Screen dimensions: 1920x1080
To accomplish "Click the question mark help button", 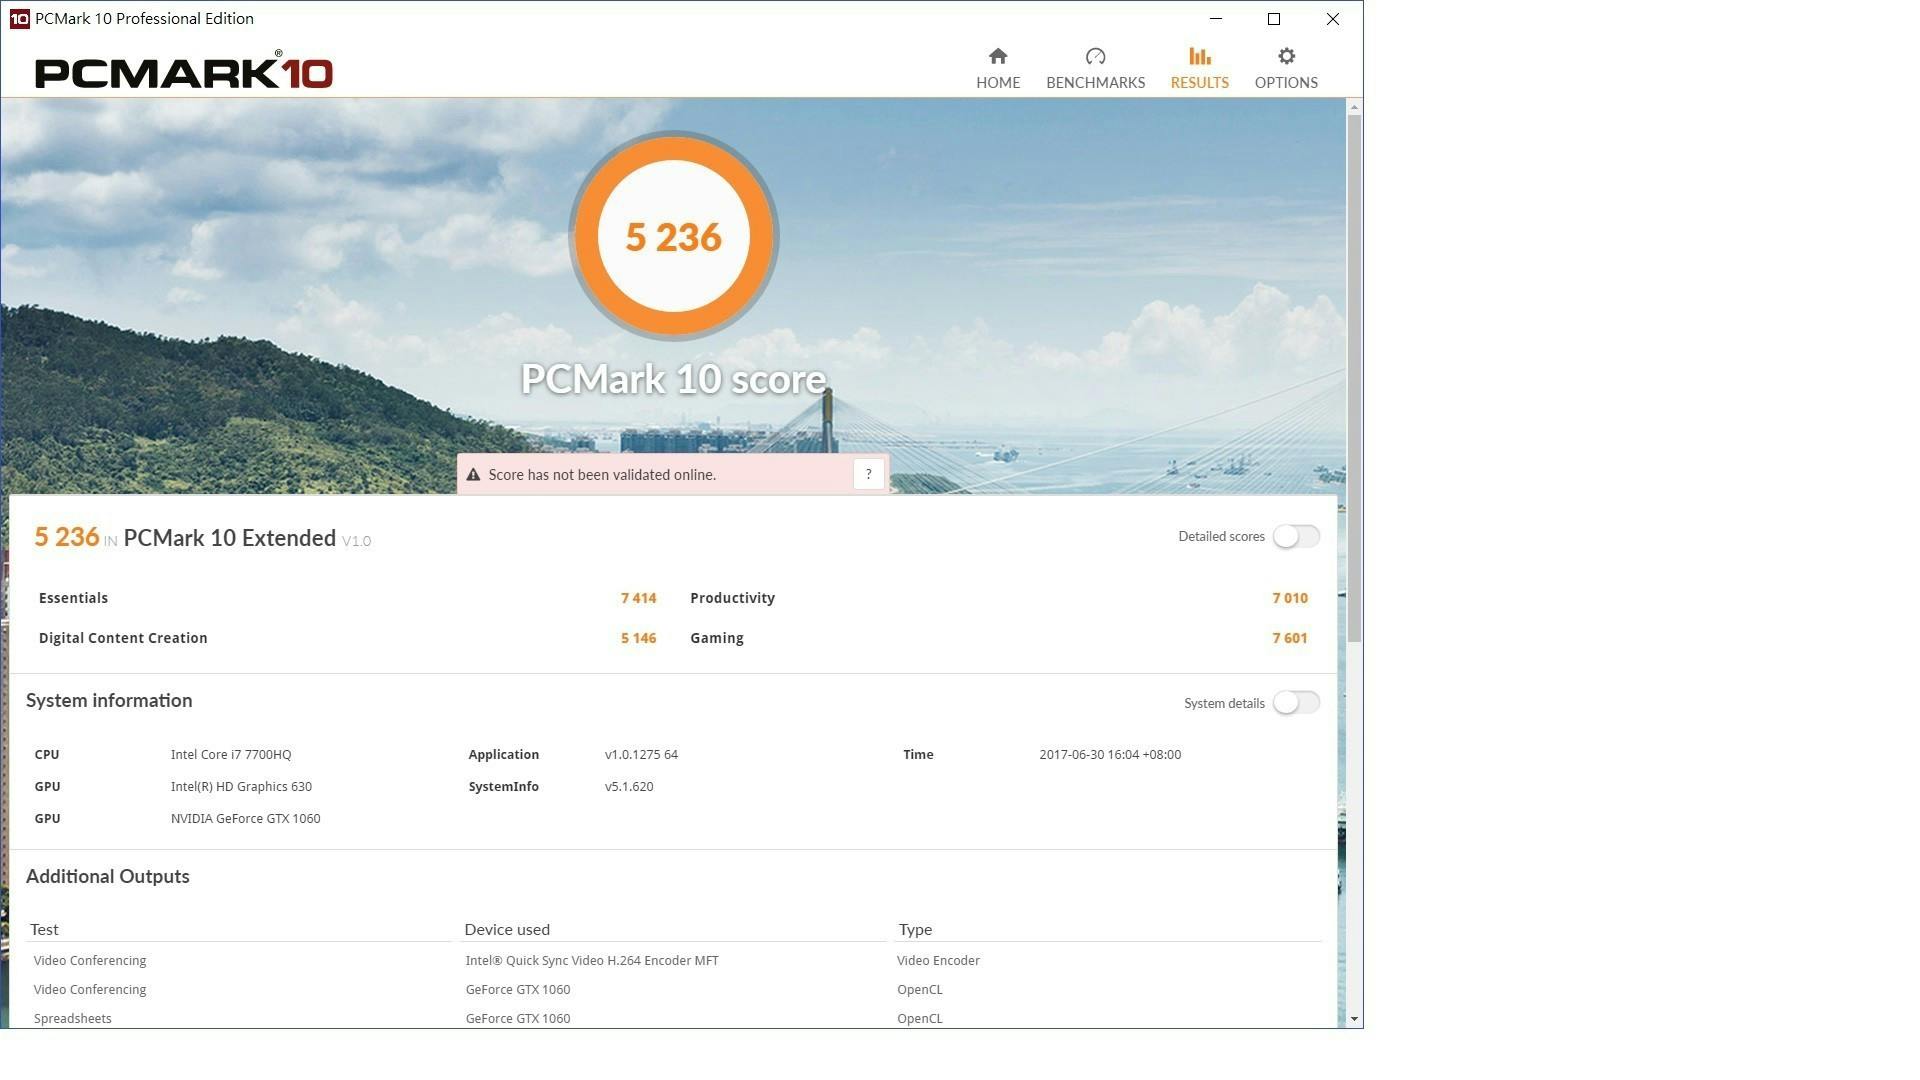I will click(868, 474).
